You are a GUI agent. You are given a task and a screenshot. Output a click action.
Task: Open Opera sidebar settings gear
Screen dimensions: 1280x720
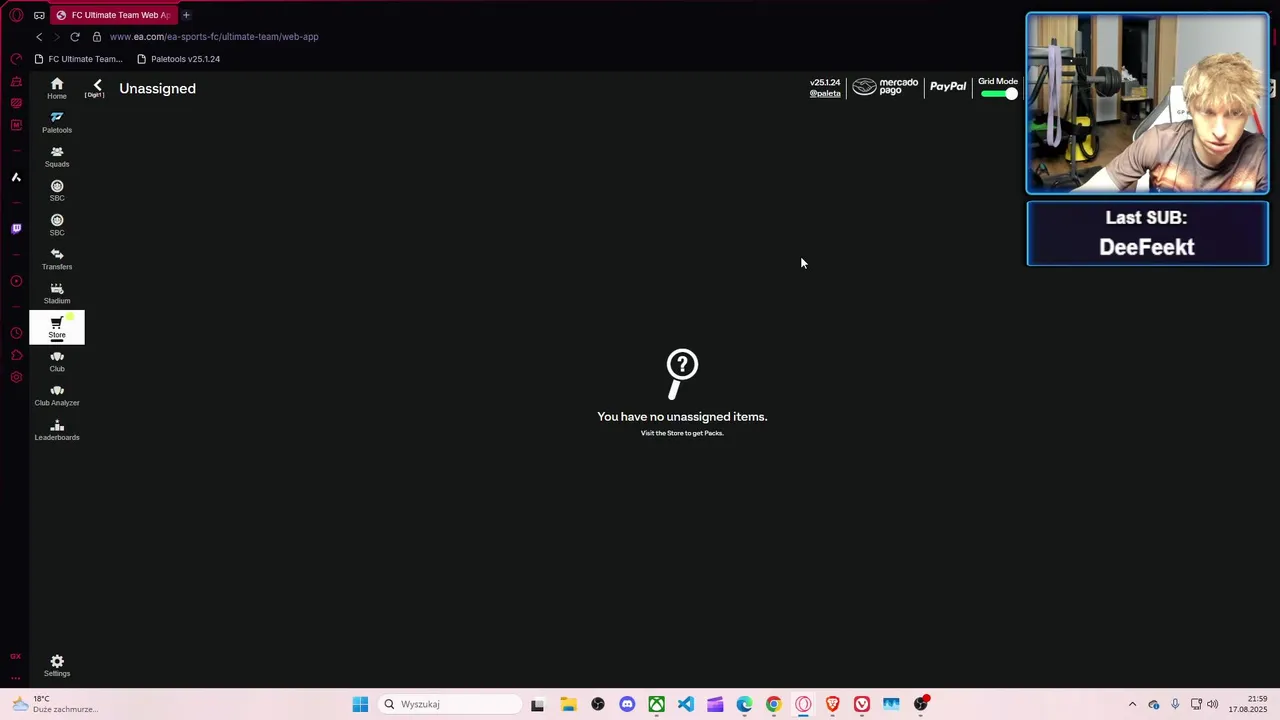(16, 377)
